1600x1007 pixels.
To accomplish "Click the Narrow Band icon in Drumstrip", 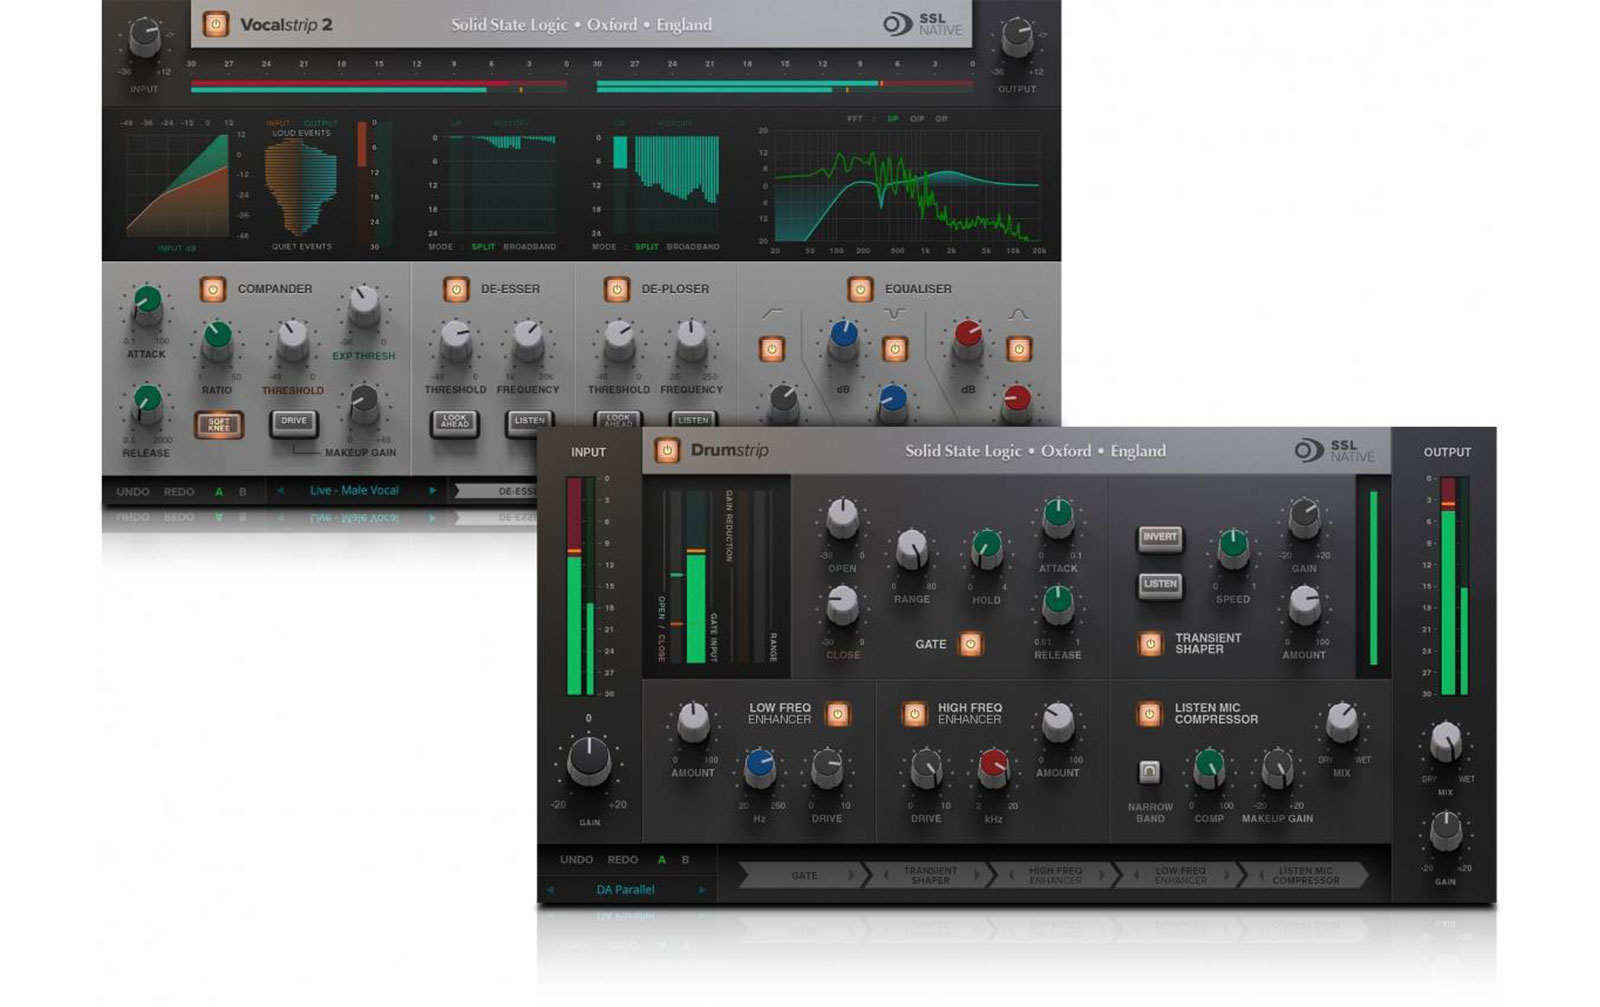I will pyautogui.click(x=1150, y=771).
